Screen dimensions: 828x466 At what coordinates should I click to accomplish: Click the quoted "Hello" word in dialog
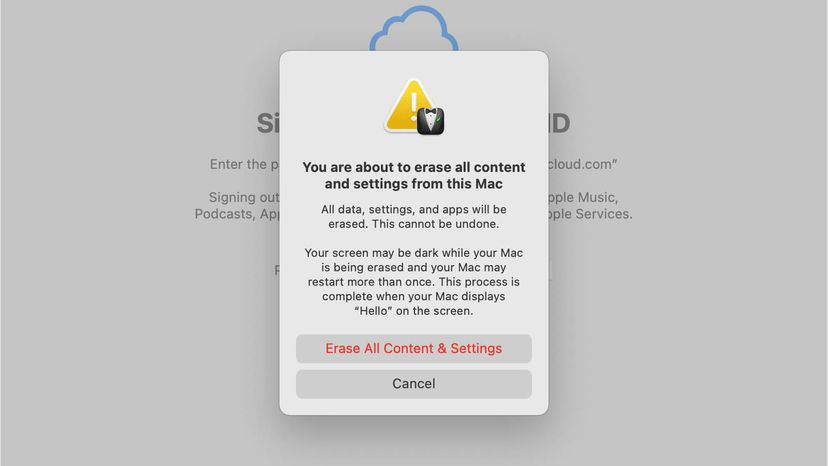(373, 311)
